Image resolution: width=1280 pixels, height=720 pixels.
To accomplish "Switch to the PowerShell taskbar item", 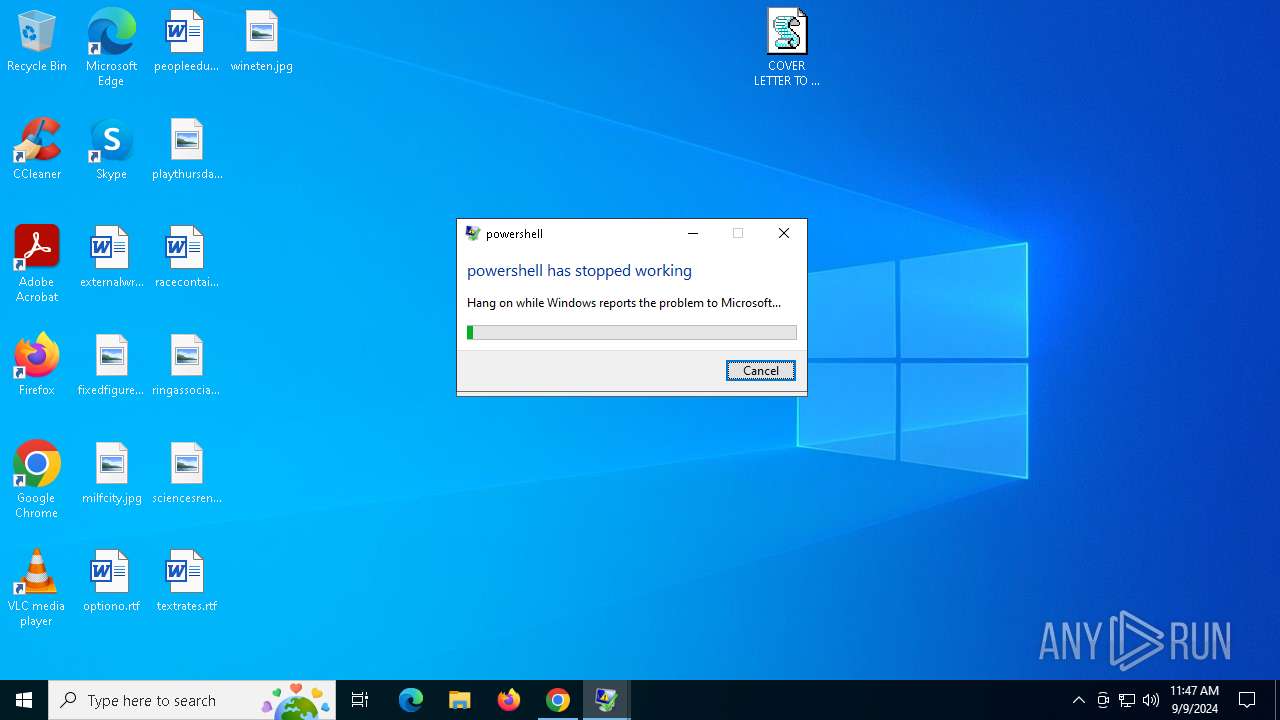I will point(607,700).
